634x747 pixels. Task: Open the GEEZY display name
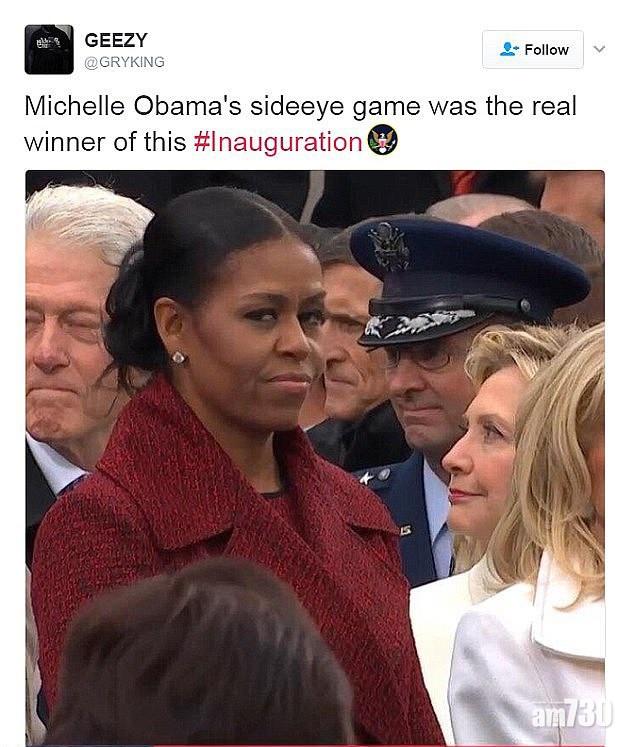(x=116, y=40)
